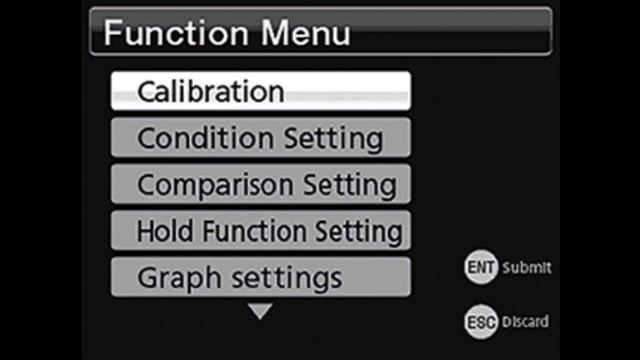Click the down triangle below Graph settings

(260, 311)
